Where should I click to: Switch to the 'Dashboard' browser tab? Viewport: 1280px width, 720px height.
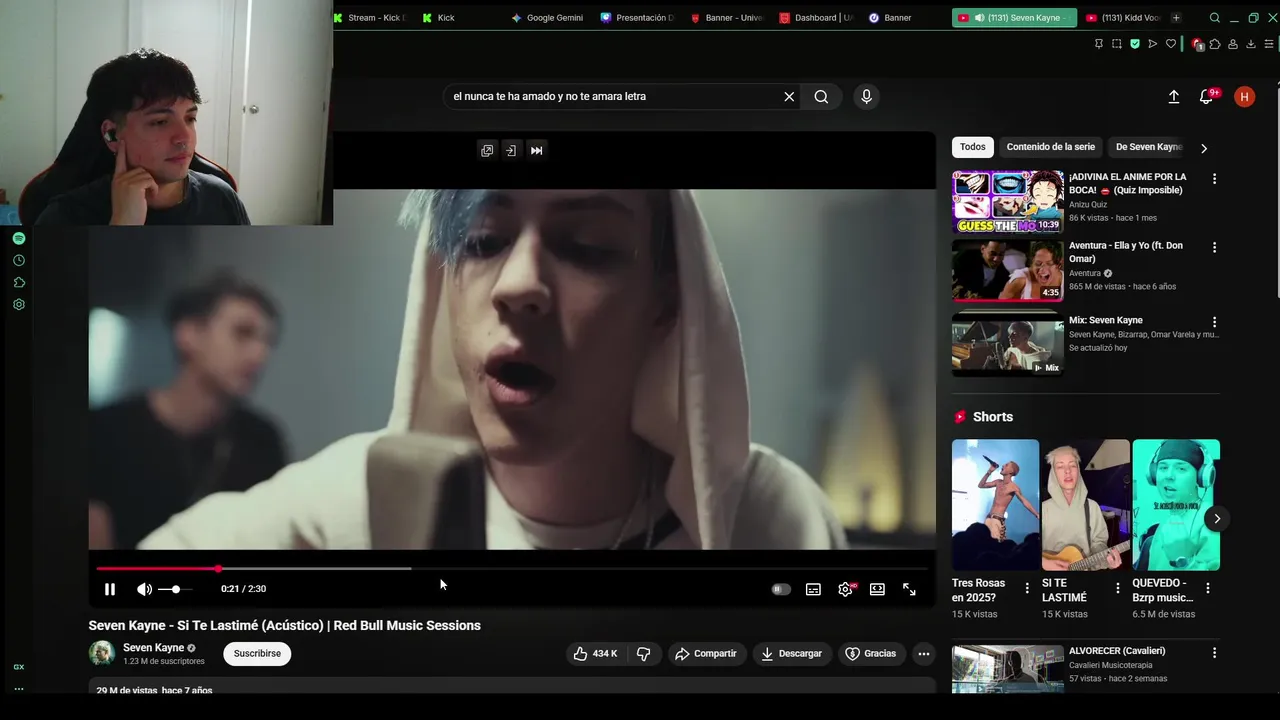[815, 18]
